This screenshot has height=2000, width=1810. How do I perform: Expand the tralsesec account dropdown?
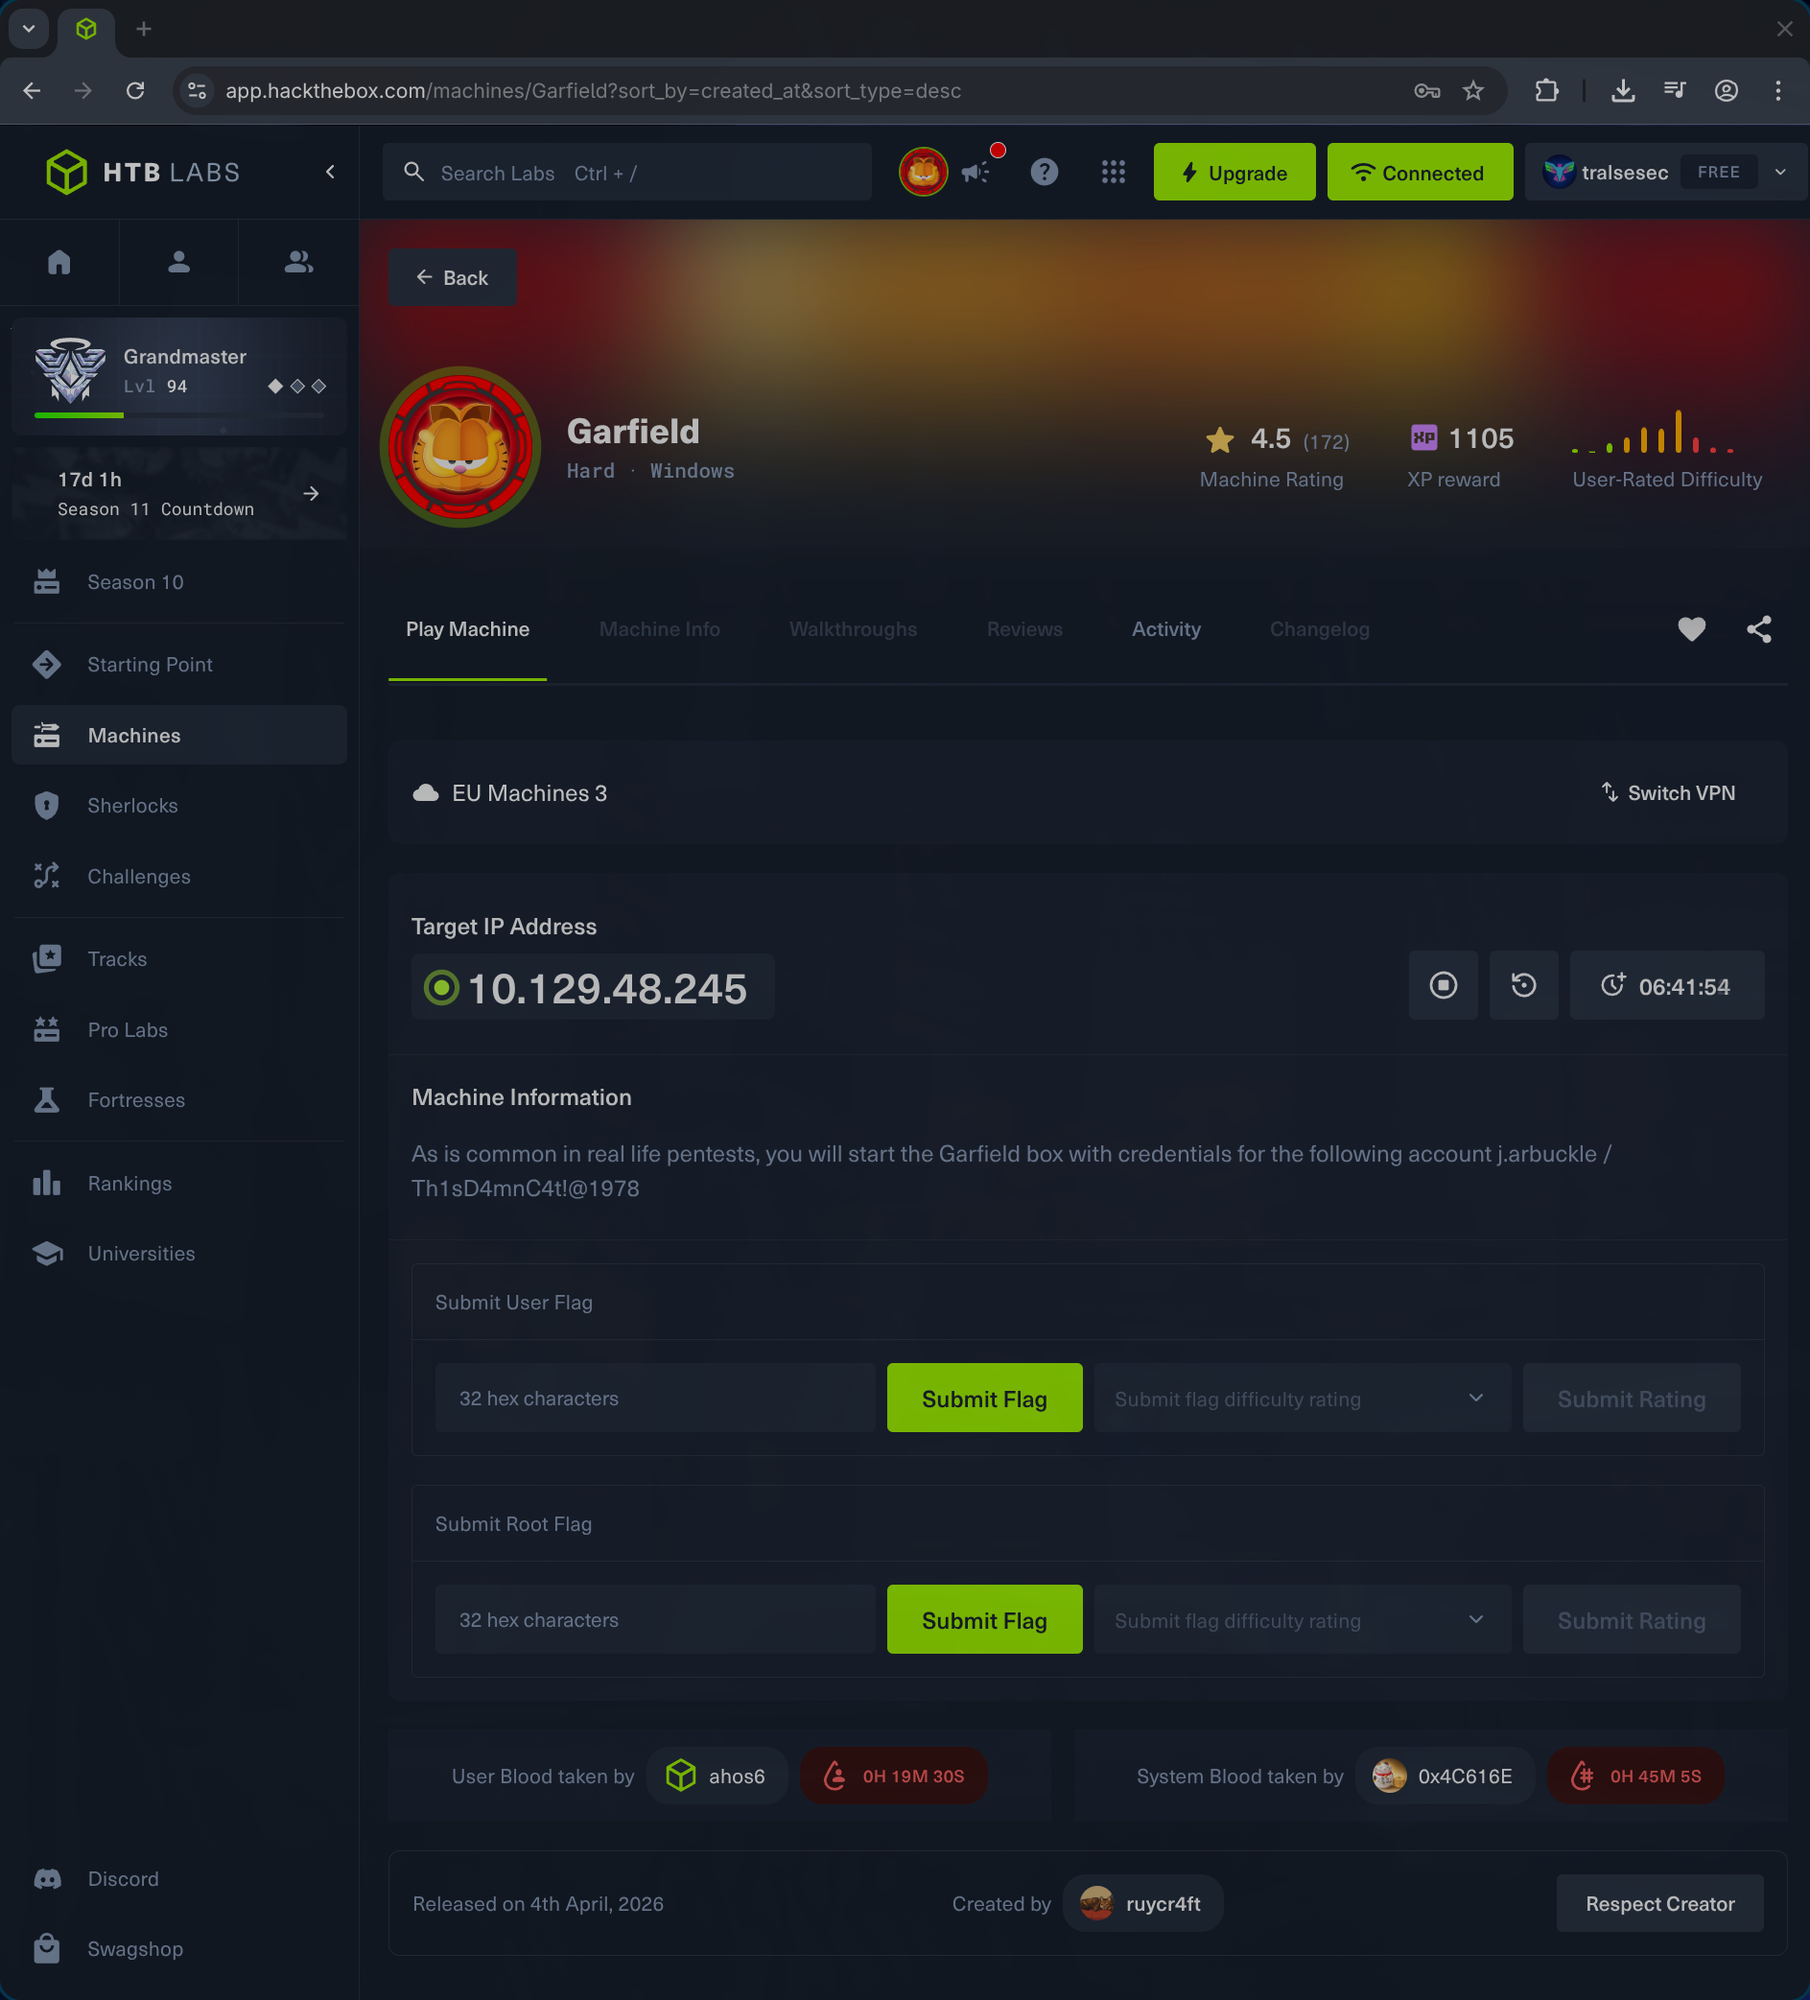pyautogui.click(x=1780, y=172)
